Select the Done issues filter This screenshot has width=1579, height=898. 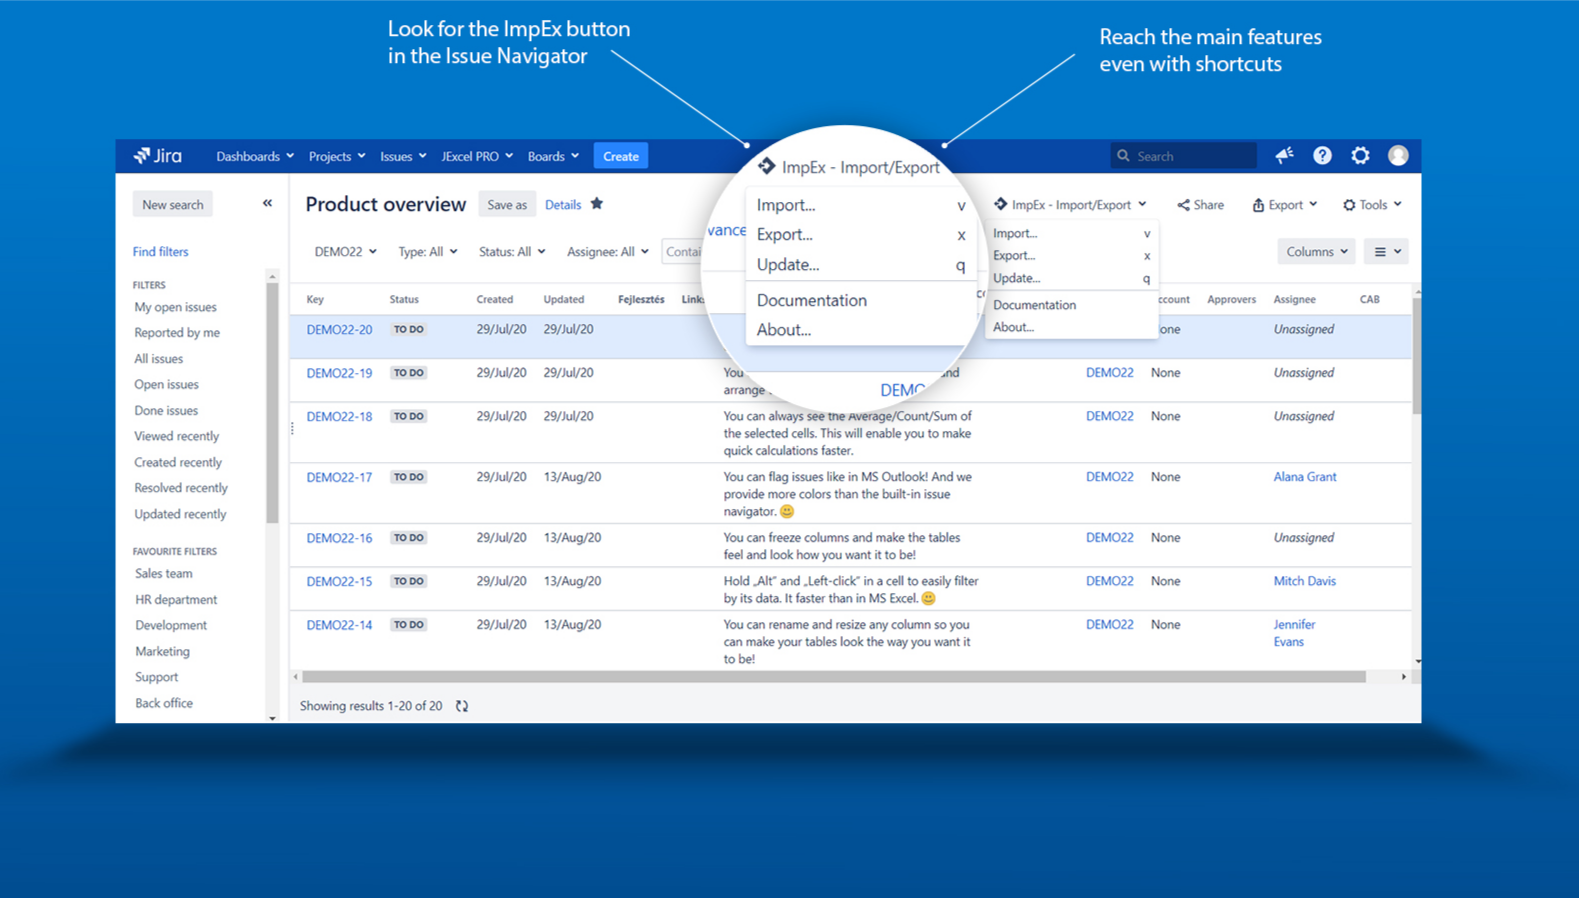click(x=166, y=411)
